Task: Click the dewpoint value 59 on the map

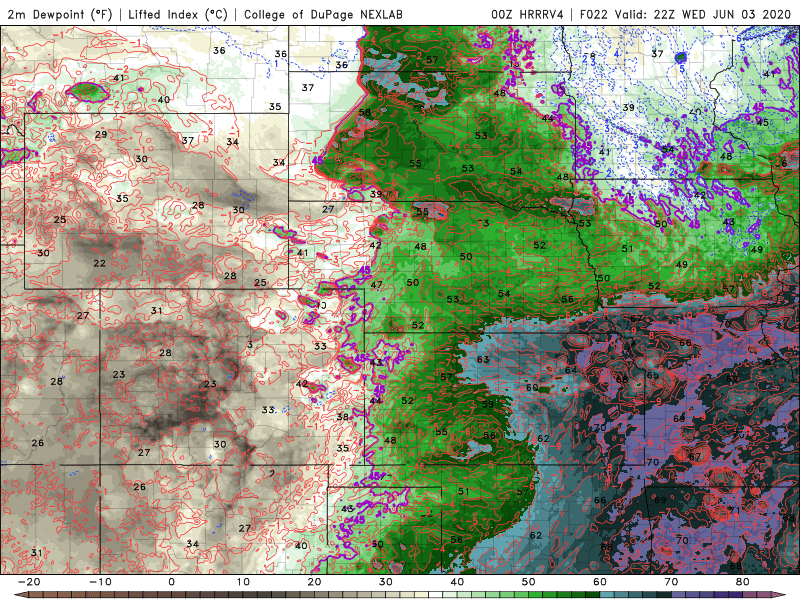Action: point(488,404)
